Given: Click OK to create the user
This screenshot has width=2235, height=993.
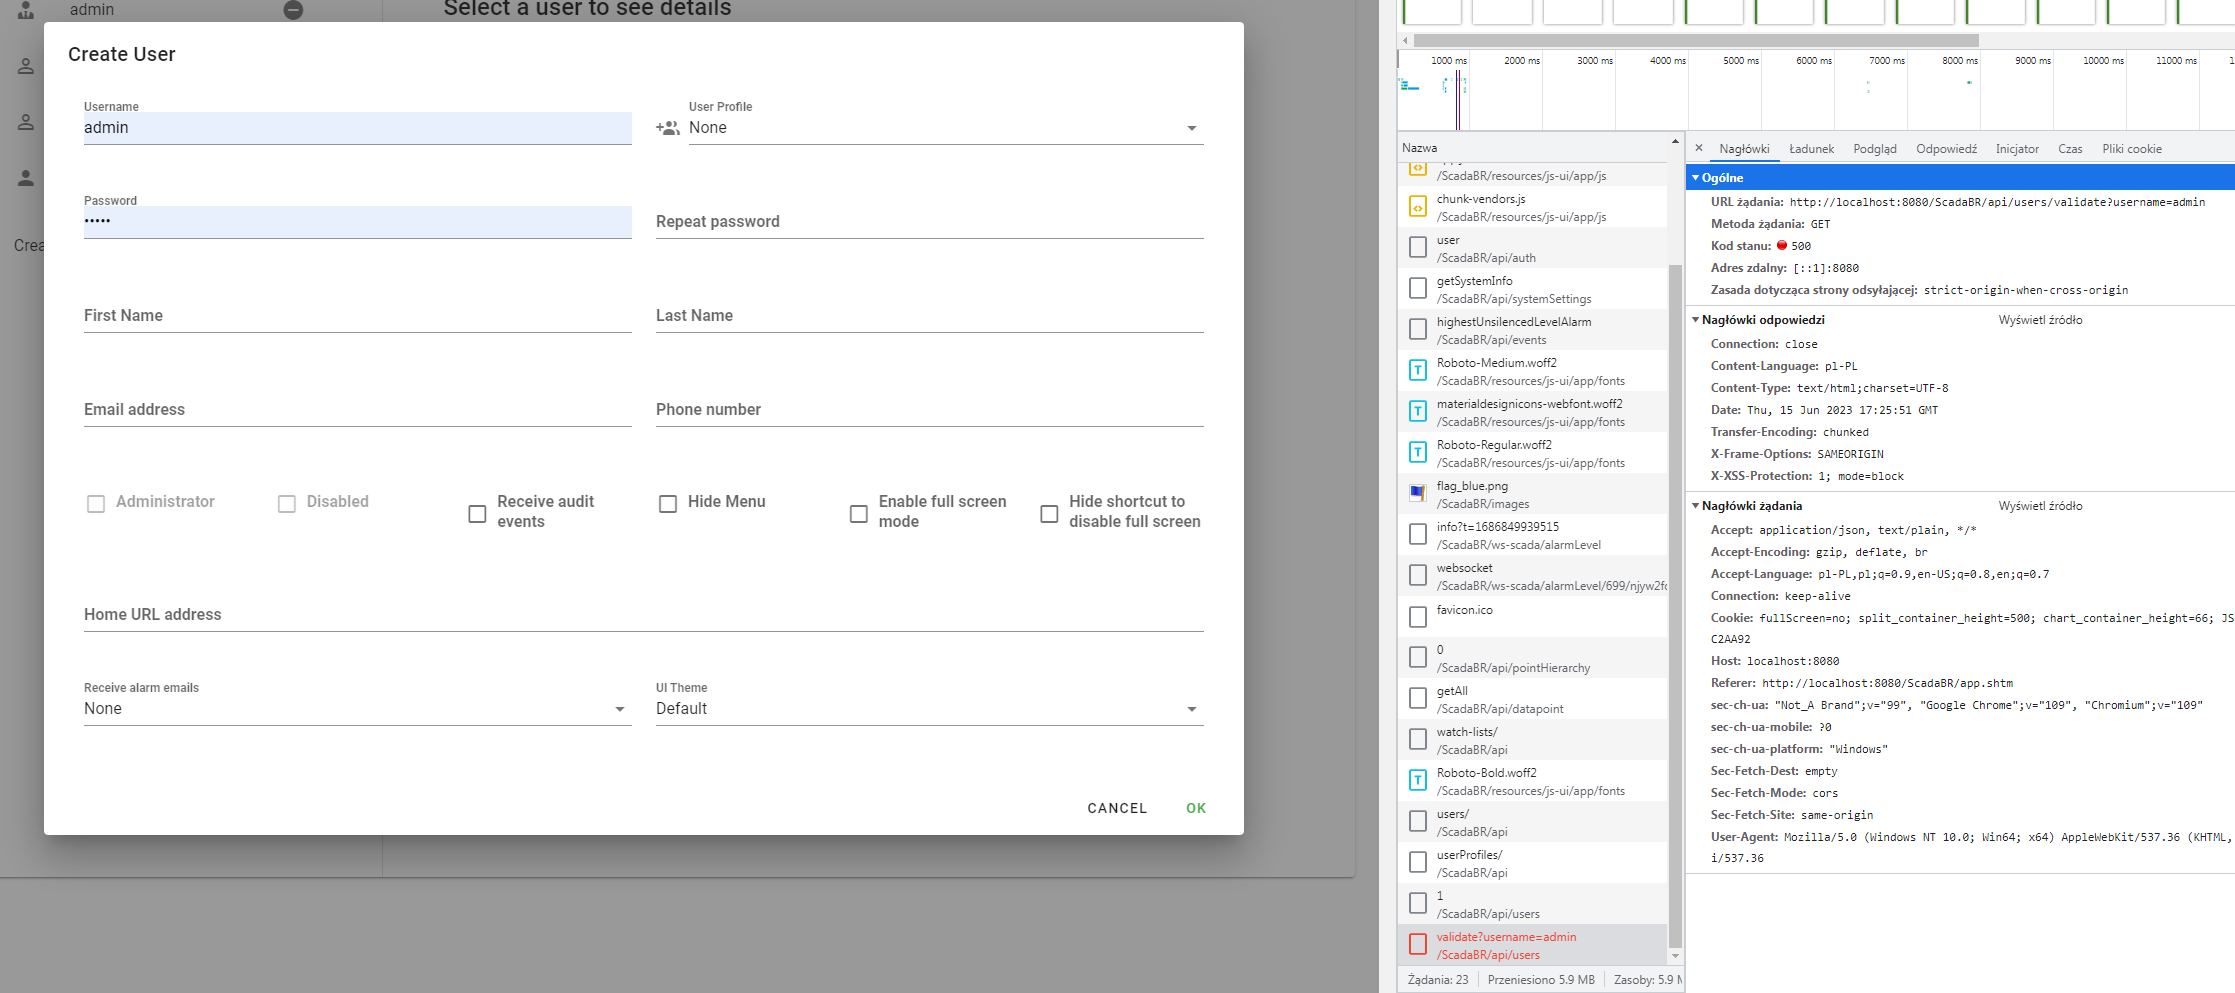Looking at the screenshot, I should point(1195,808).
